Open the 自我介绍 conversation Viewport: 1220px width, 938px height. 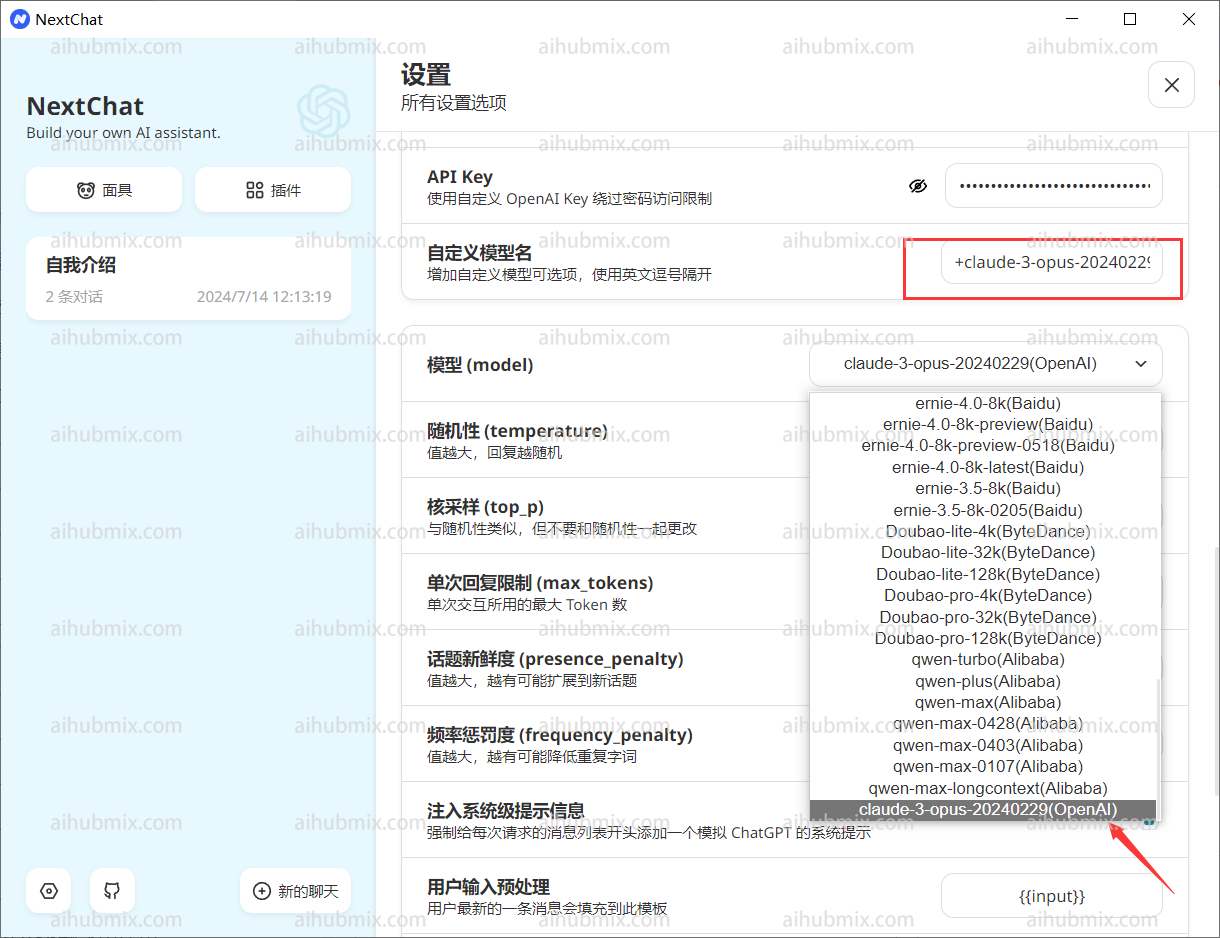[x=188, y=279]
